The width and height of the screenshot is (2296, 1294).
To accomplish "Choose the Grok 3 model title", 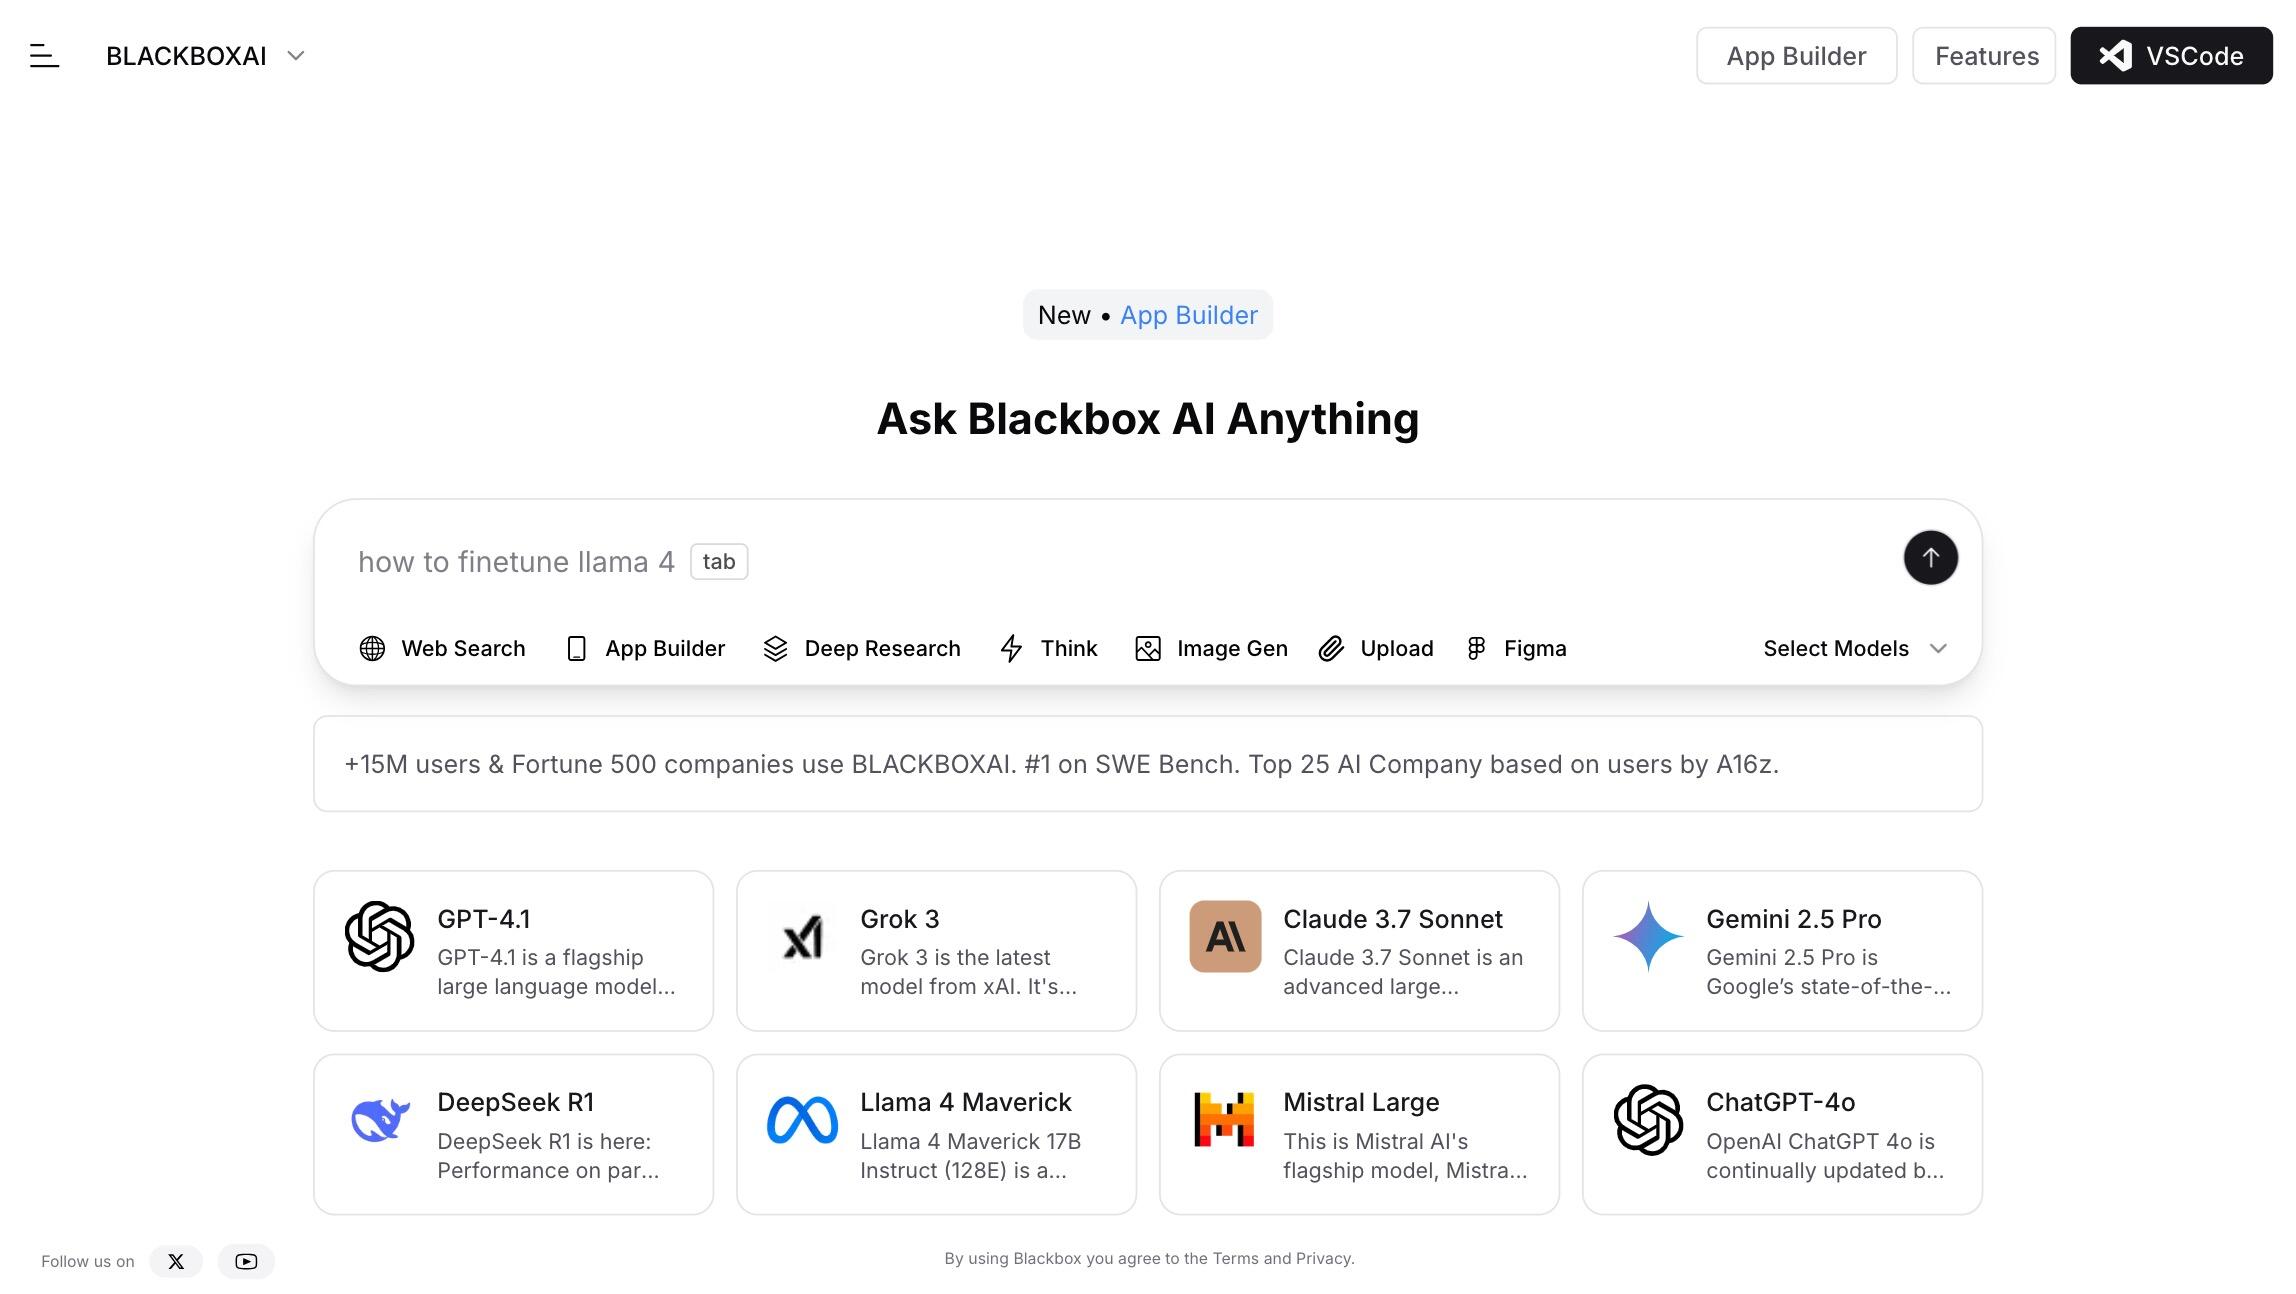I will (x=899, y=919).
